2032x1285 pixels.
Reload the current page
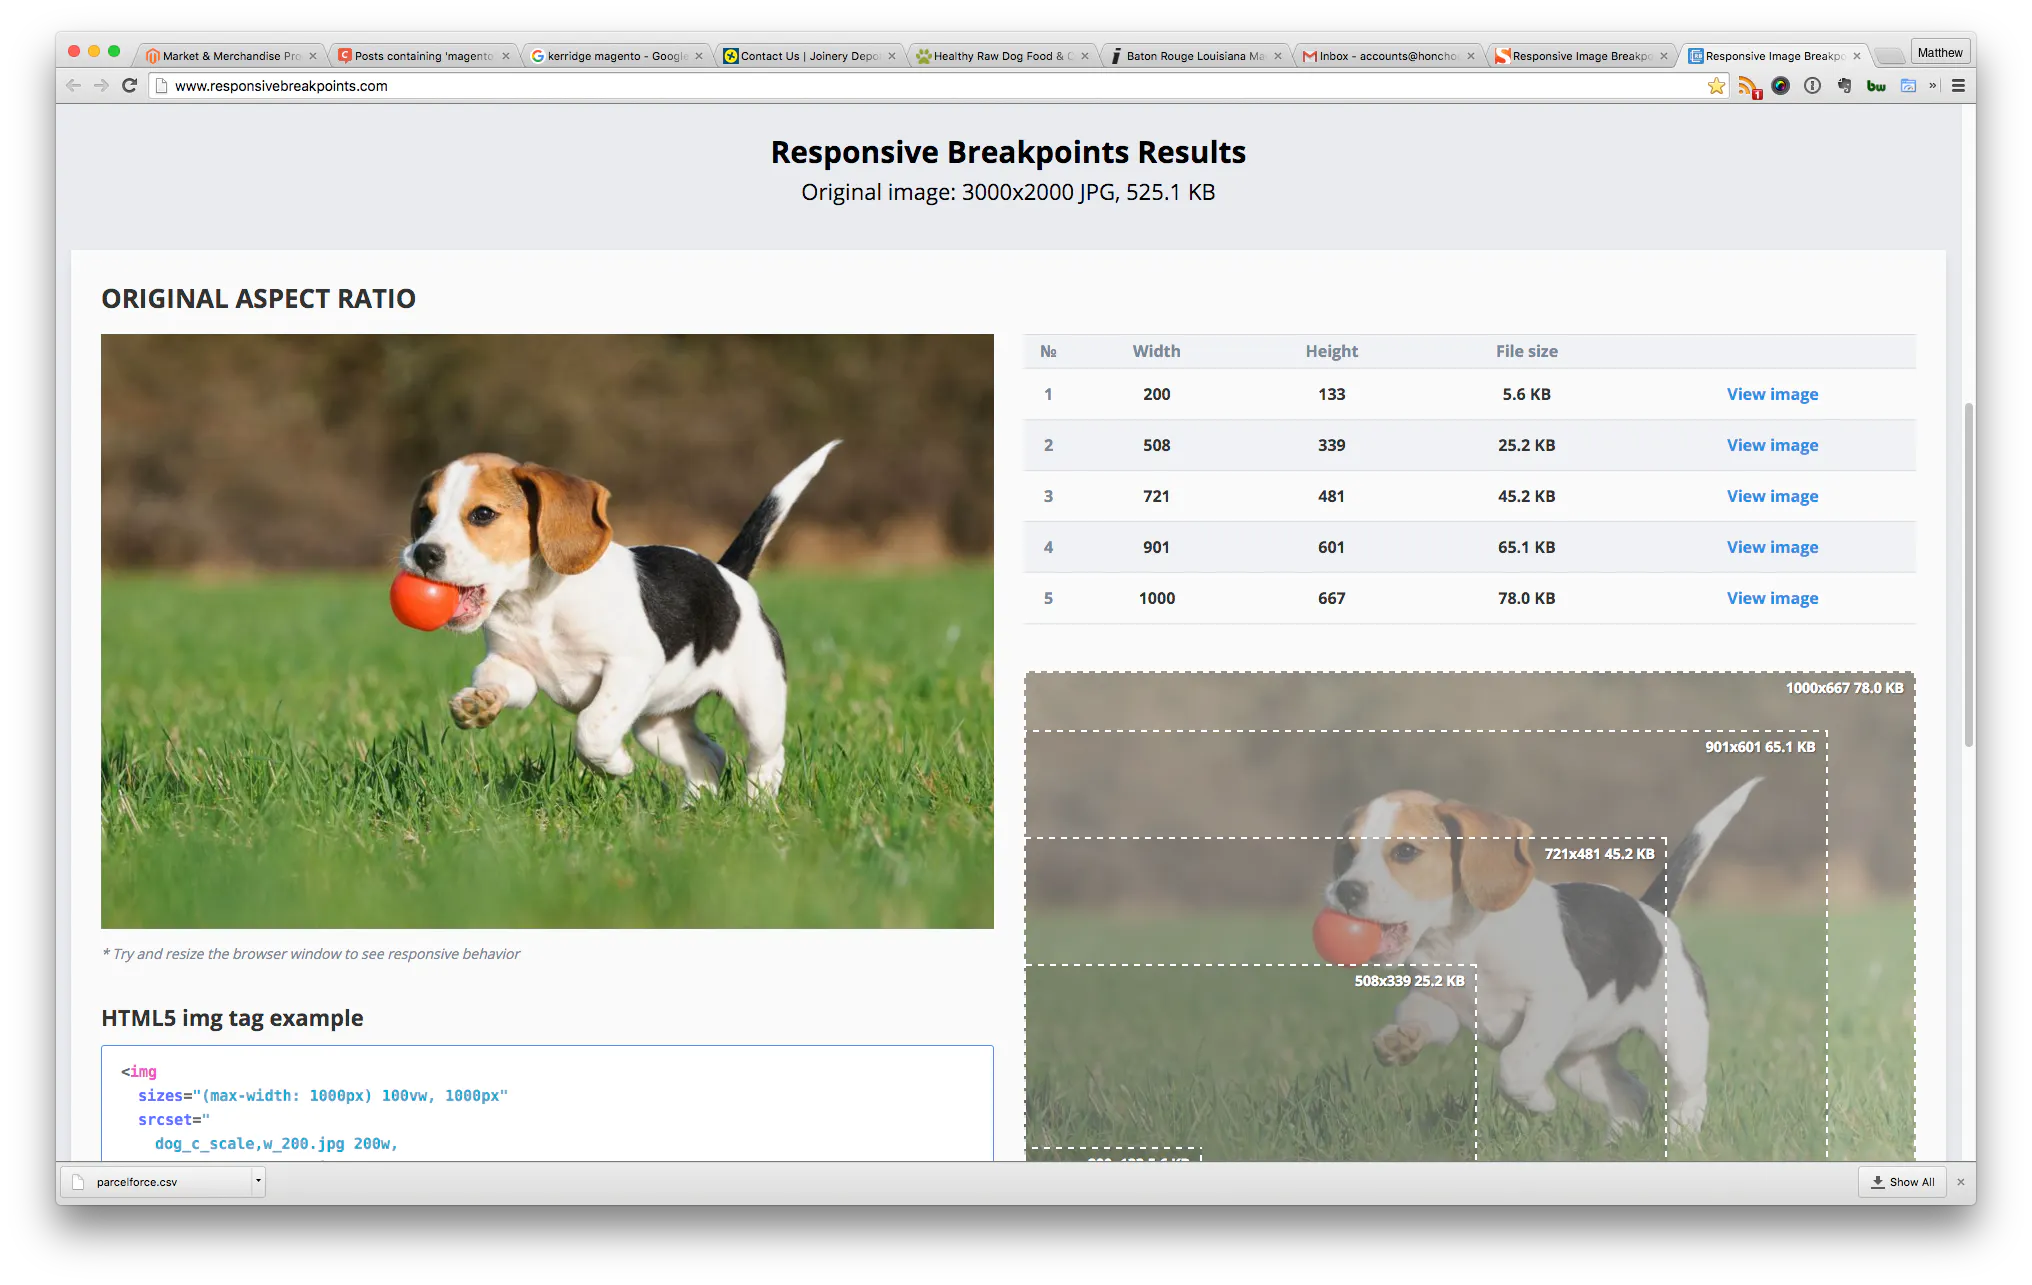129,86
